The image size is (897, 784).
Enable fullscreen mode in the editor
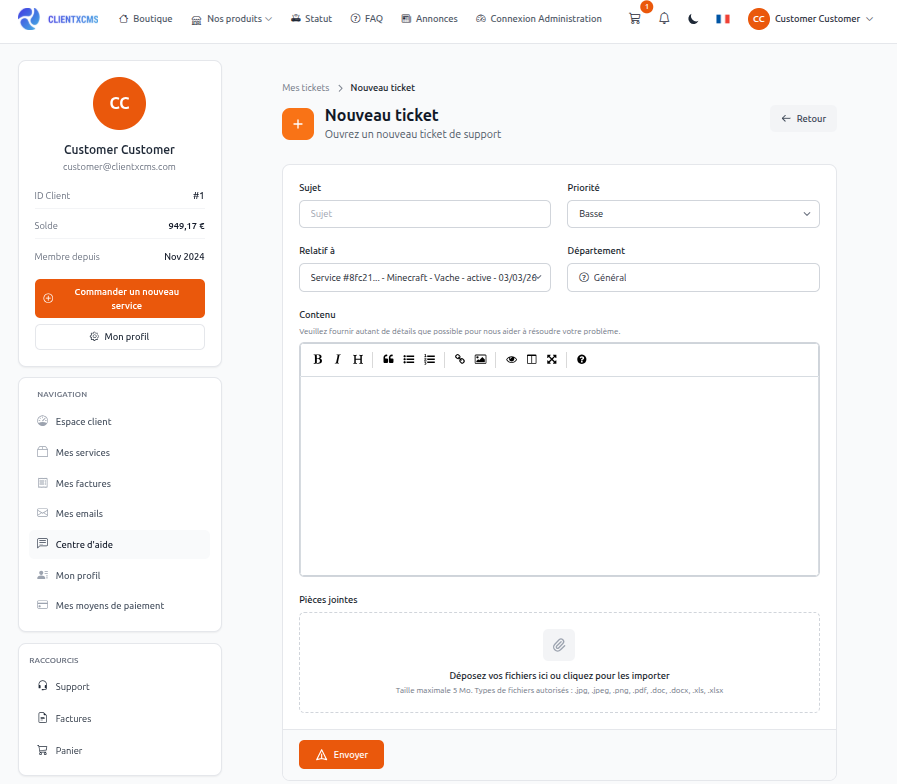552,359
